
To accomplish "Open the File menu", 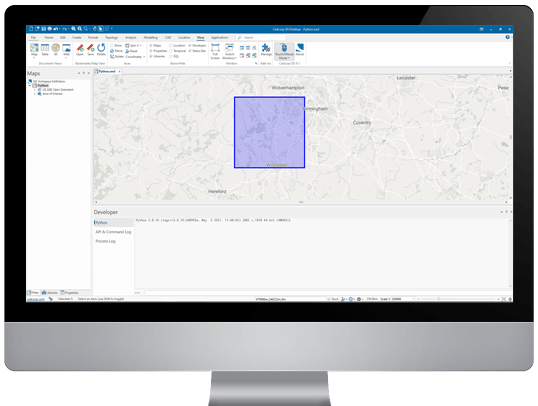I will (33, 37).
